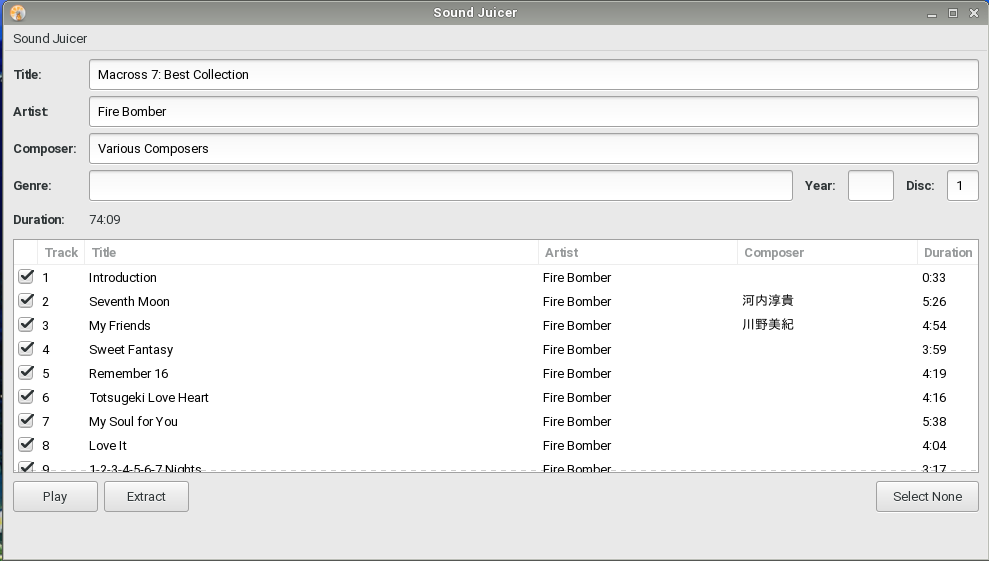Maximize the Sound Juicer window

[x=953, y=13]
